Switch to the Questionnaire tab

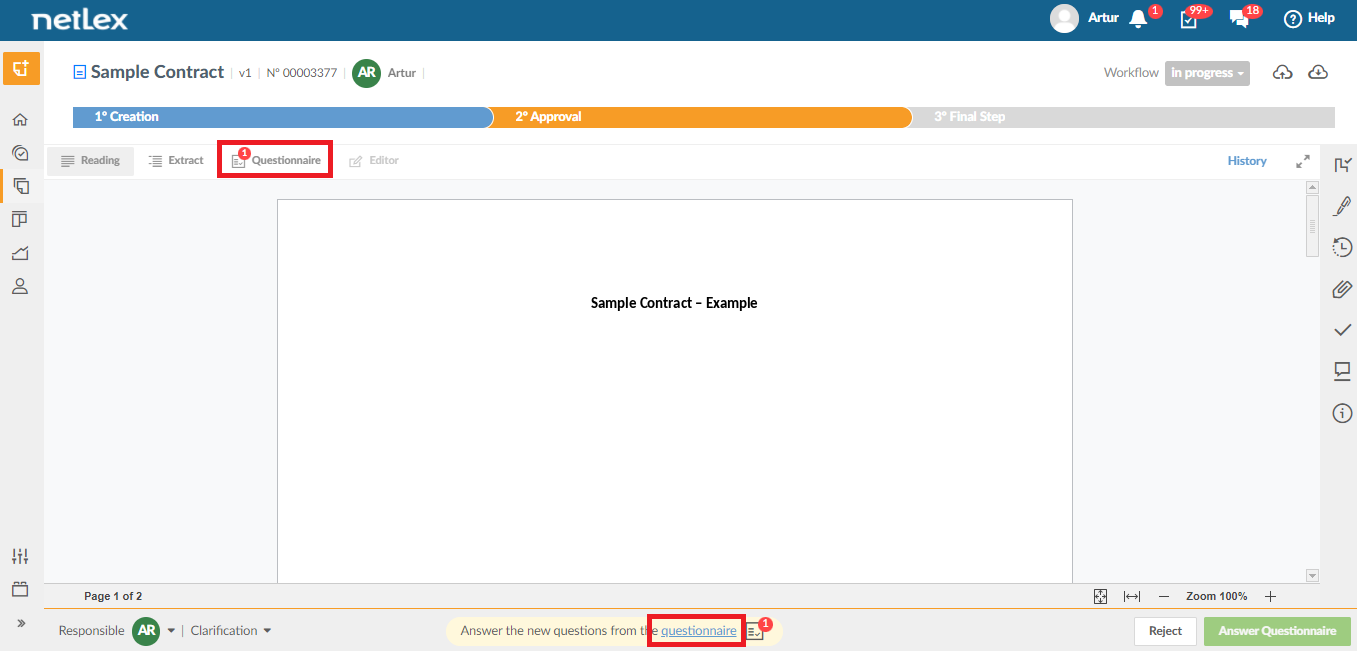[x=276, y=161]
